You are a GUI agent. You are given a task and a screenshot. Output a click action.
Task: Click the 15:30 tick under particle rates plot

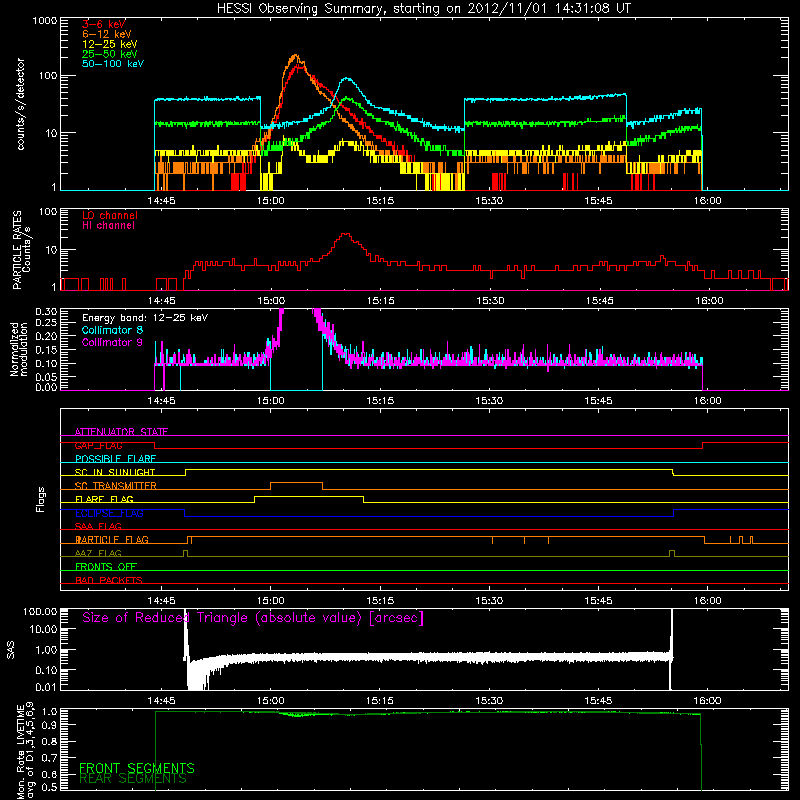click(490, 301)
